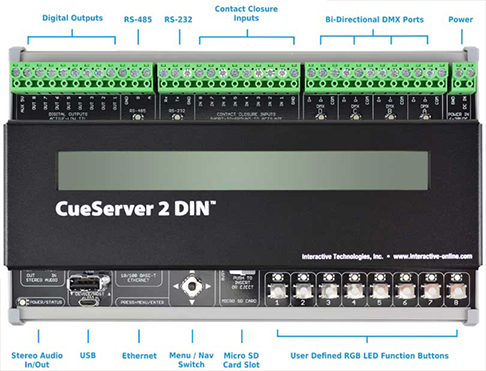
Task: Click the RS-232 status LED
Action: click(x=177, y=117)
